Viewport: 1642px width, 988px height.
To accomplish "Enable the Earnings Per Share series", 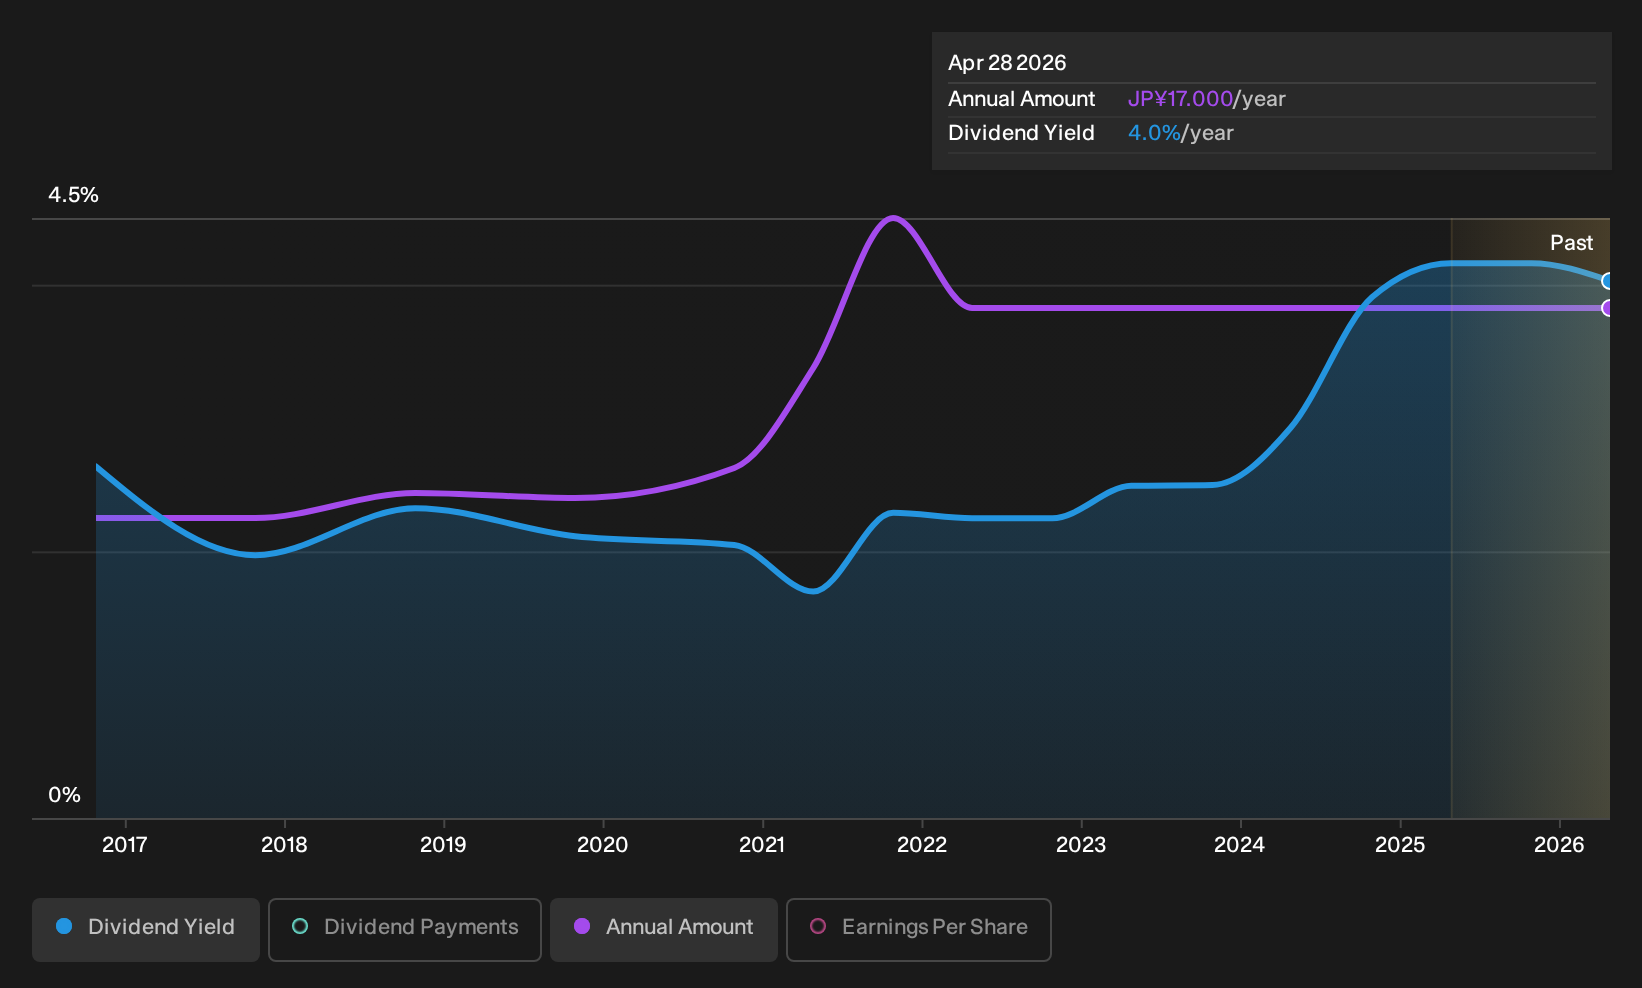I will click(919, 930).
